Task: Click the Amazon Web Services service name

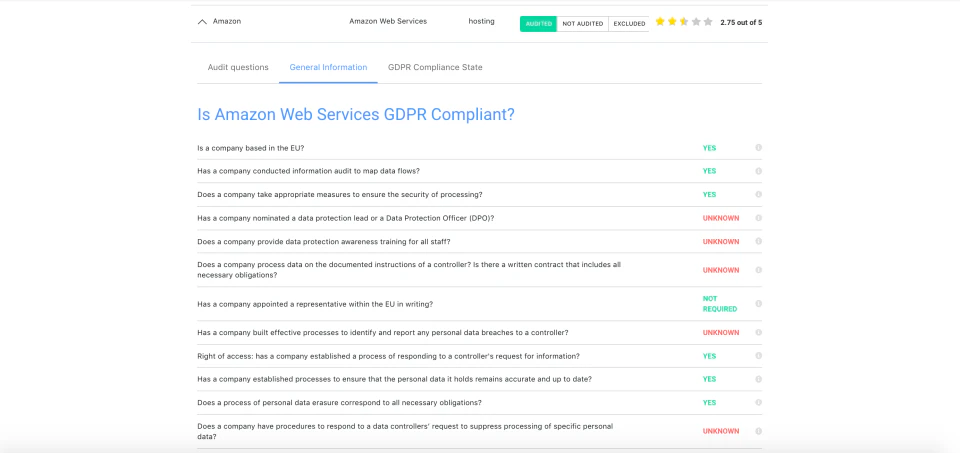Action: pyautogui.click(x=388, y=21)
